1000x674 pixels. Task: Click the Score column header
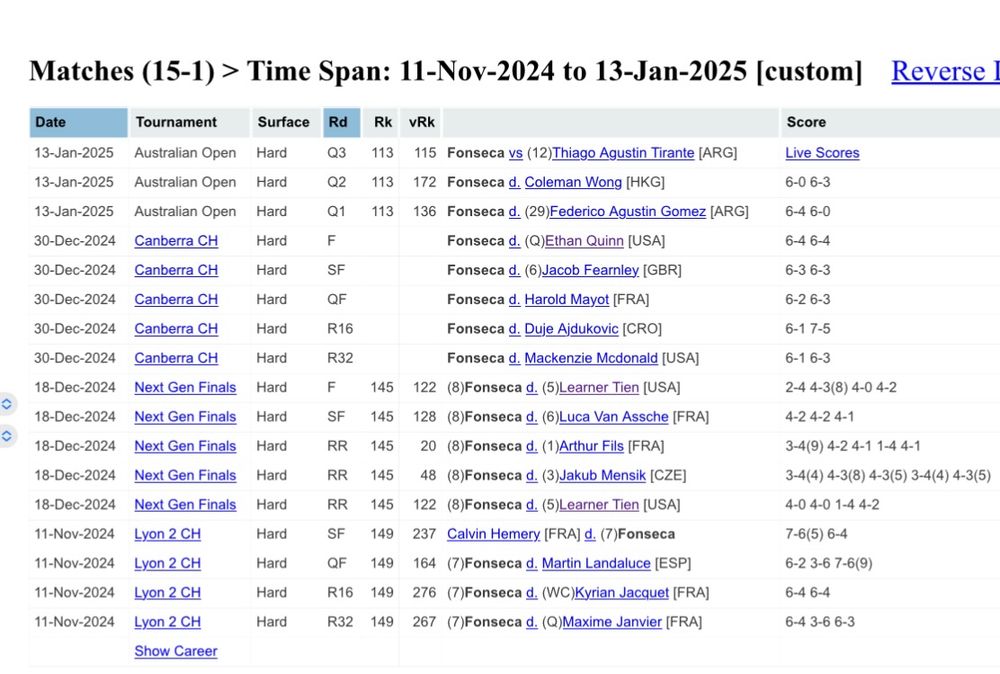point(890,122)
